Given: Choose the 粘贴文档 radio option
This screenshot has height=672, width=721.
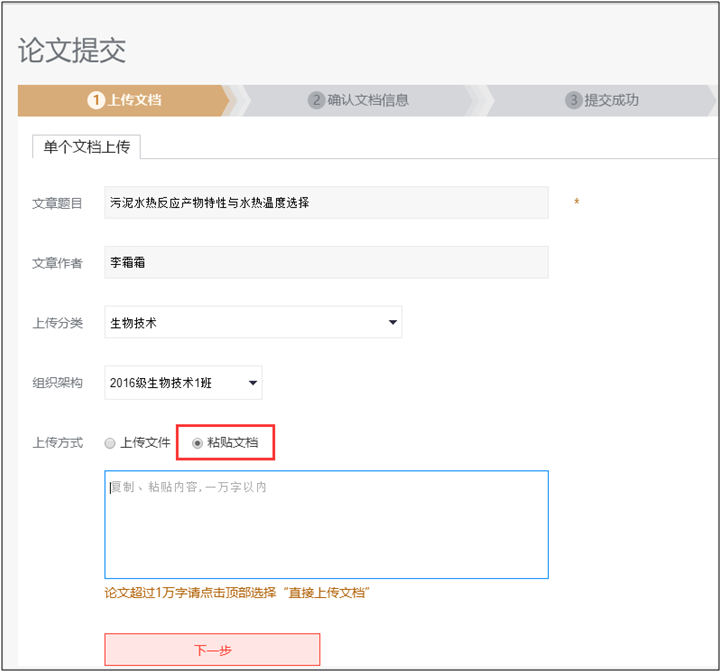Looking at the screenshot, I should (x=197, y=443).
